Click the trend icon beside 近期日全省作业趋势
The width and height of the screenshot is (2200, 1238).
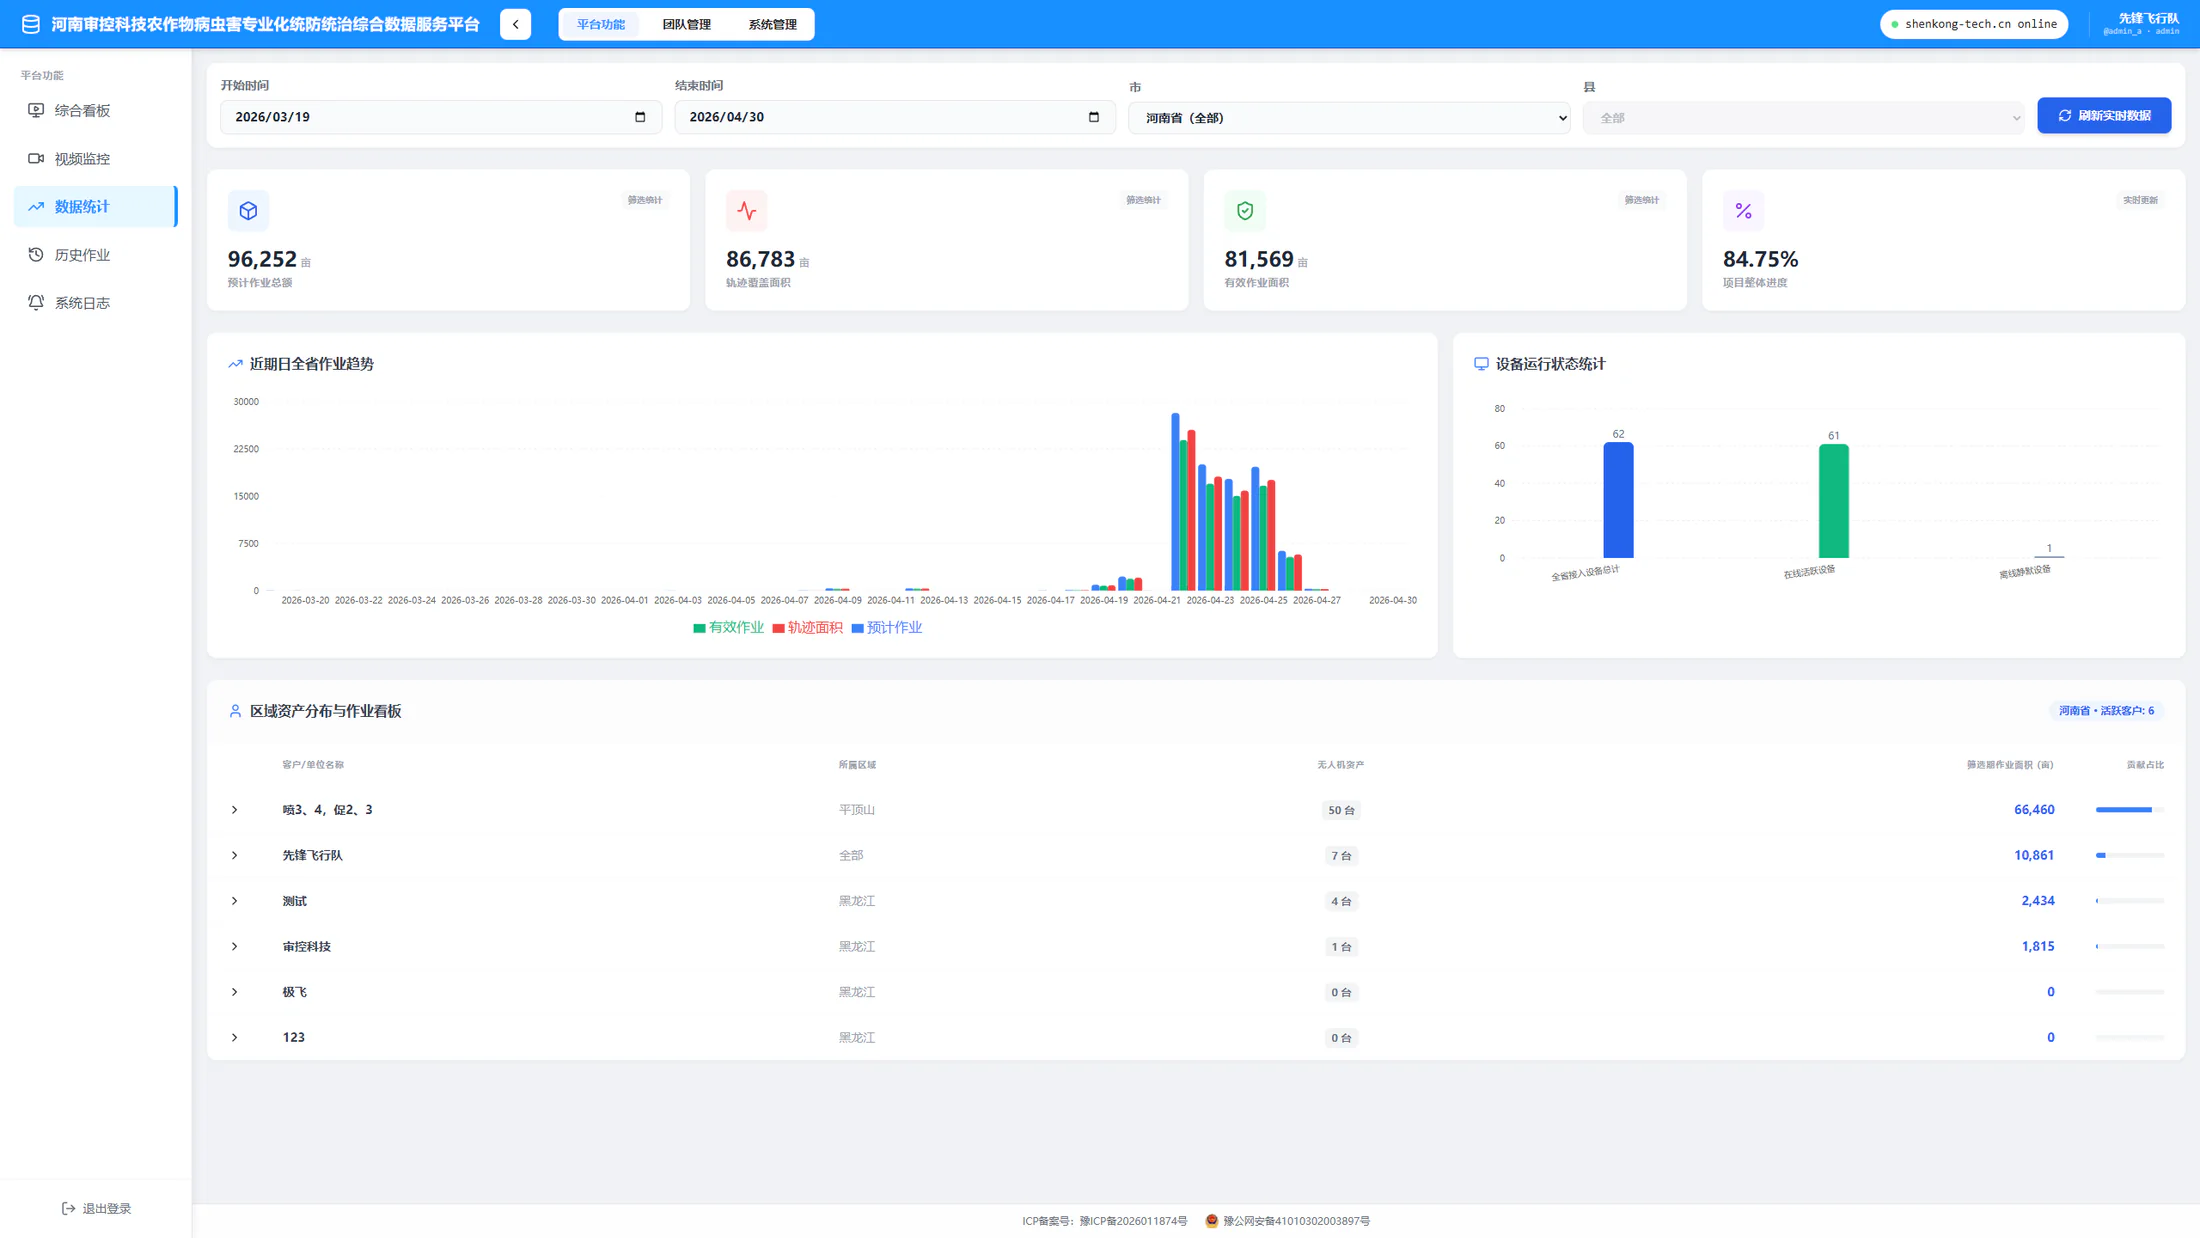pyautogui.click(x=235, y=364)
